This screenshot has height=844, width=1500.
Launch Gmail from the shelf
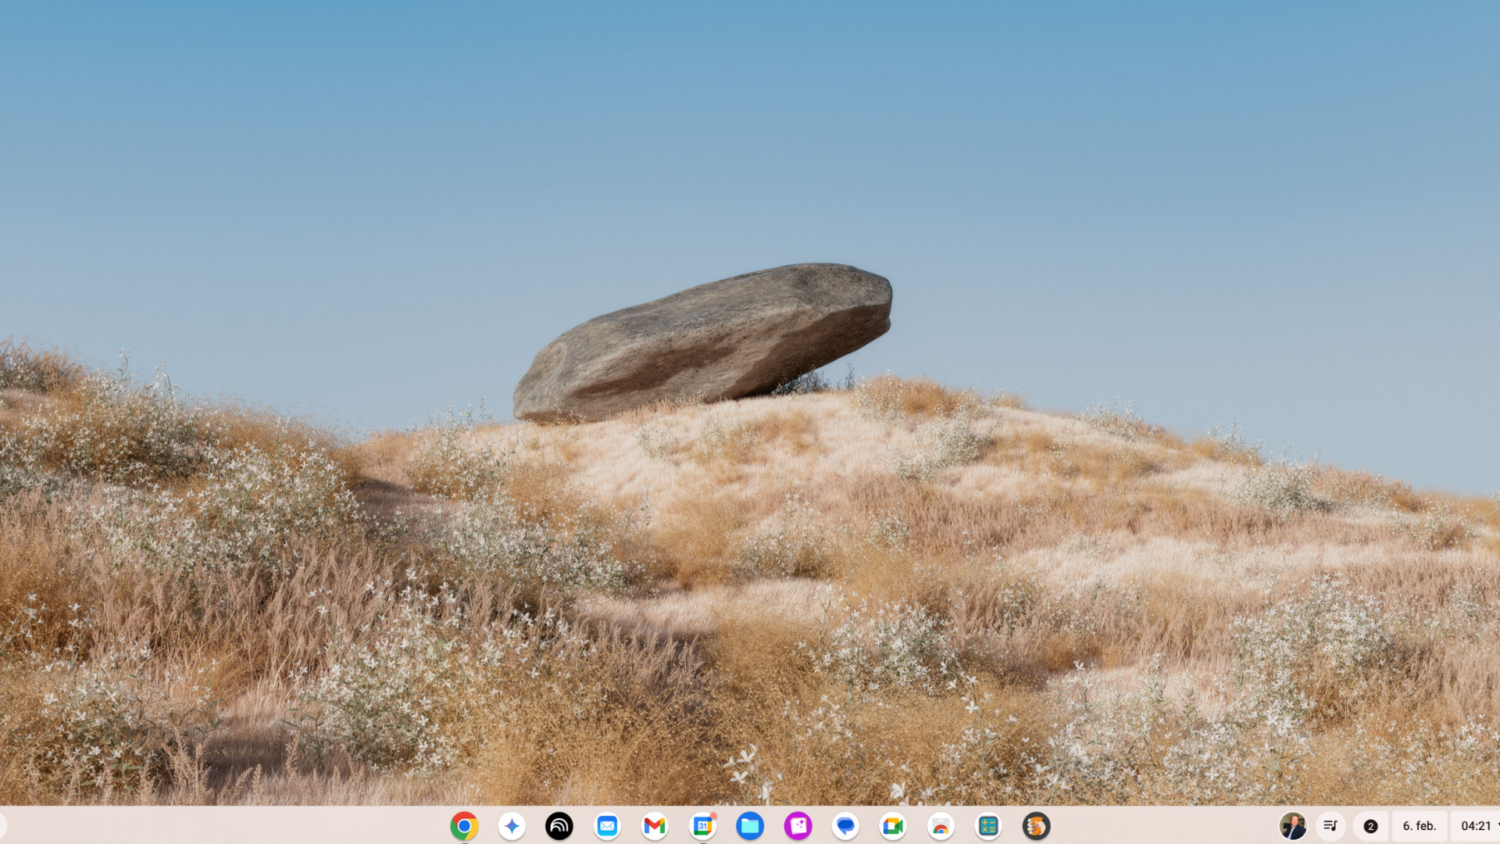point(655,826)
